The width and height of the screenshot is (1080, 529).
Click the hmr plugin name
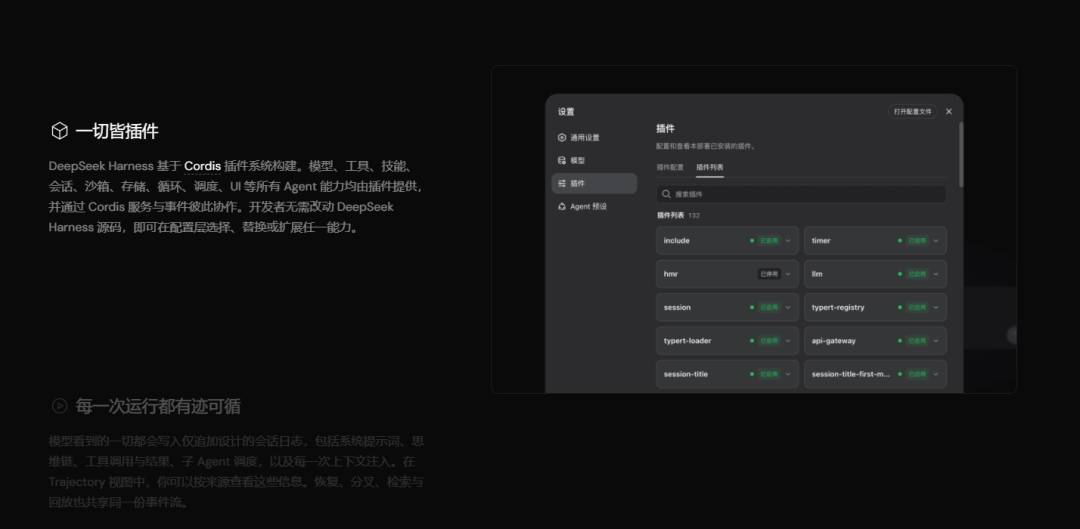671,274
